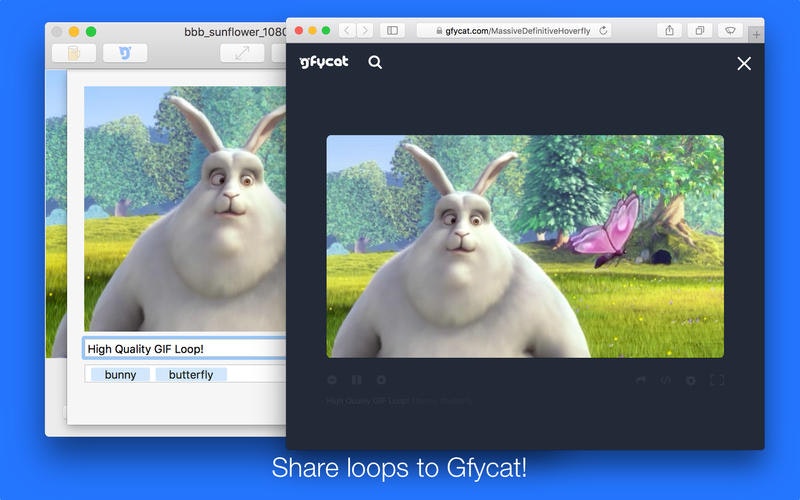Click the Gfycat share toolbar button

pos(125,53)
